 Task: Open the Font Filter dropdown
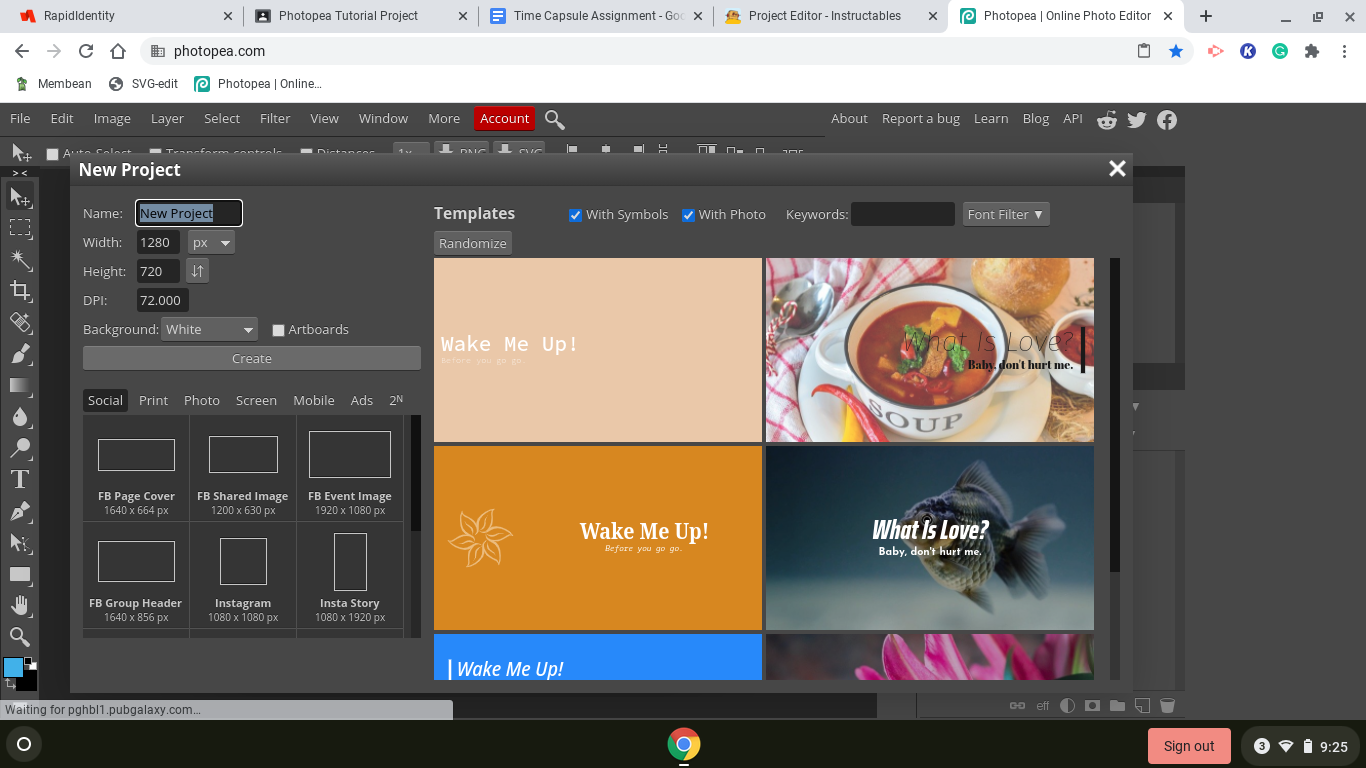pyautogui.click(x=1005, y=214)
